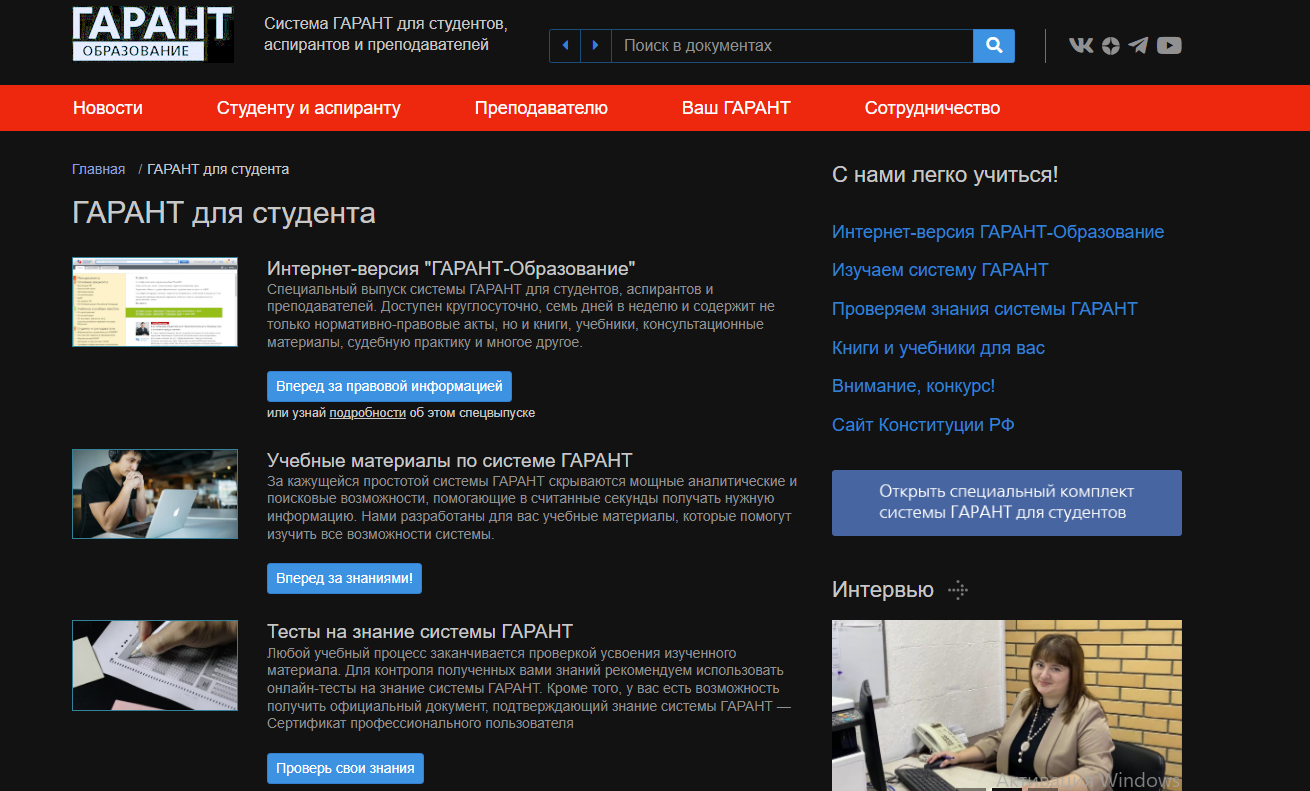Screen dimensions: 1310x791
Task: Click the Проверь свои знания button
Action: [345, 768]
